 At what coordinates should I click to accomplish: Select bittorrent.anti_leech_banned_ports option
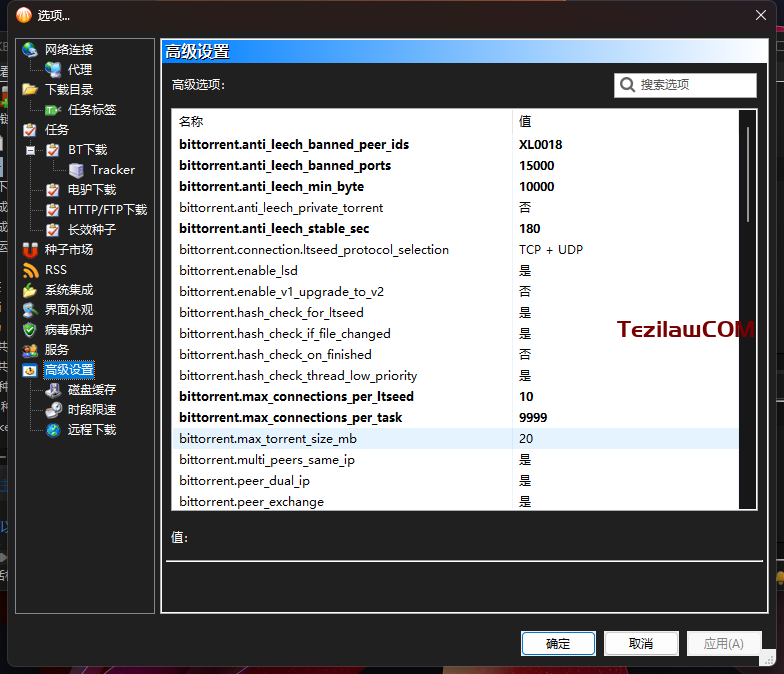click(x=455, y=166)
